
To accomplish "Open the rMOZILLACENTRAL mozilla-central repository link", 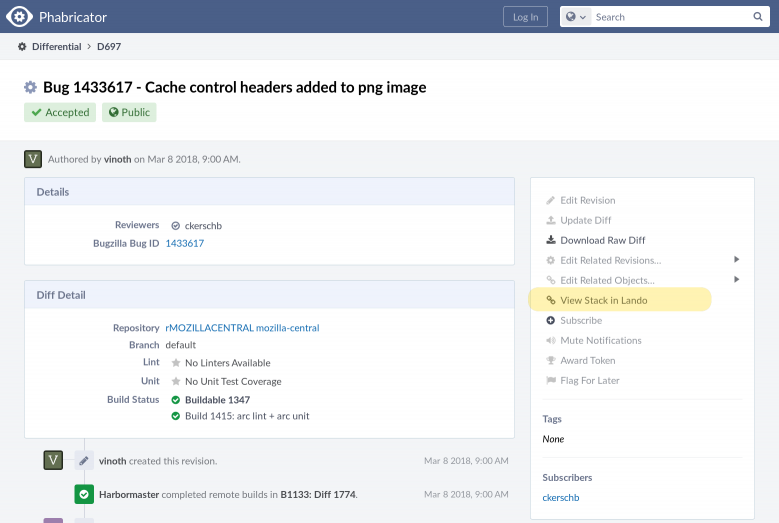I will point(242,328).
